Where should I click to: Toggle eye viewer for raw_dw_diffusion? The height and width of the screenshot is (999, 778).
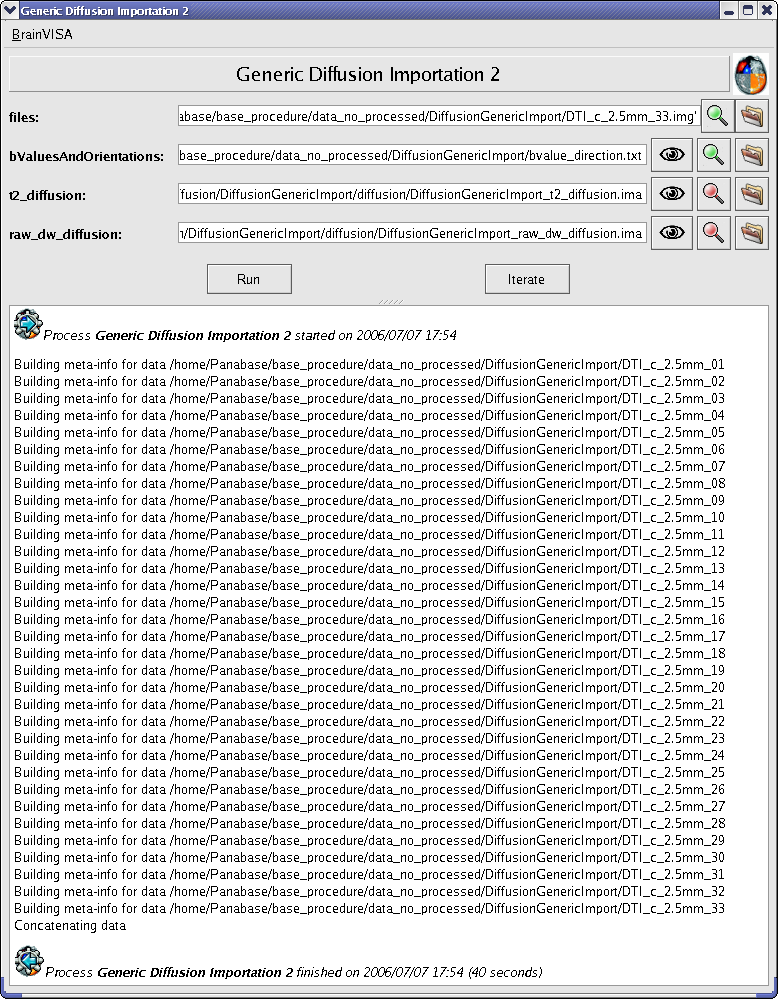673,233
